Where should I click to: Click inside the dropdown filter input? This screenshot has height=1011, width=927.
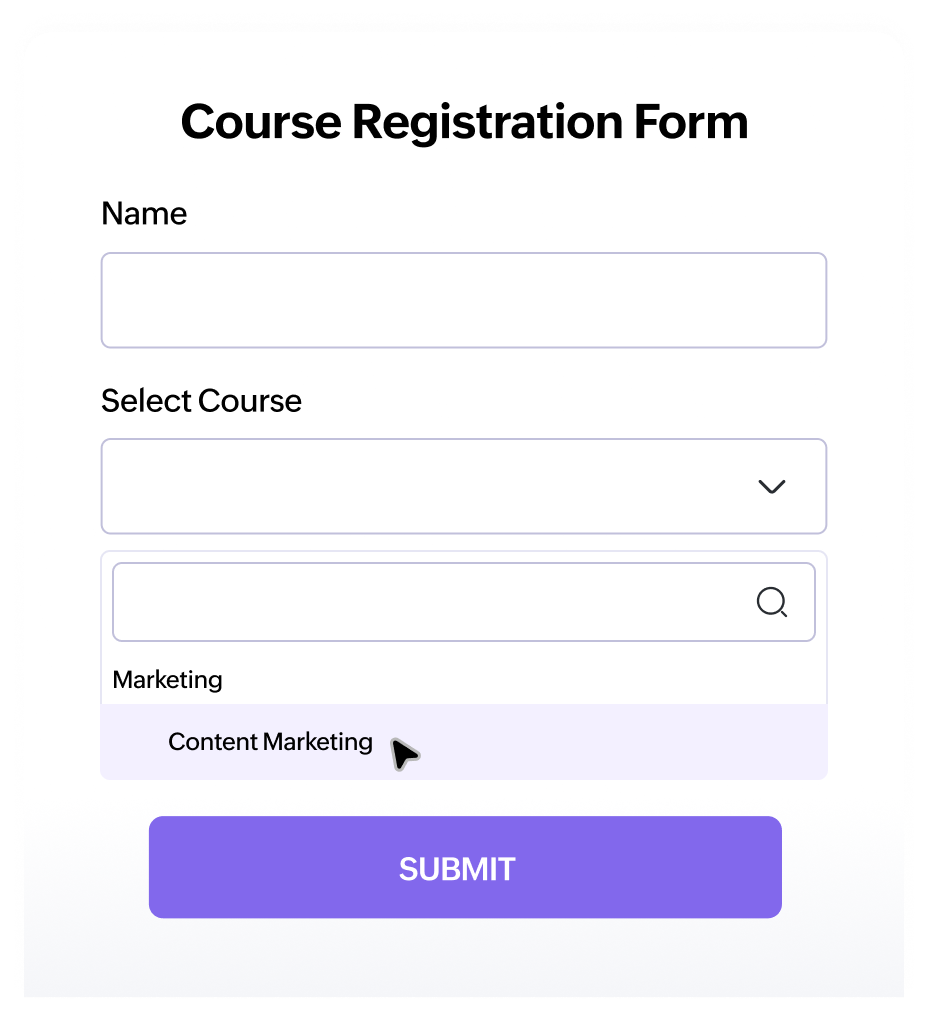tap(430, 602)
